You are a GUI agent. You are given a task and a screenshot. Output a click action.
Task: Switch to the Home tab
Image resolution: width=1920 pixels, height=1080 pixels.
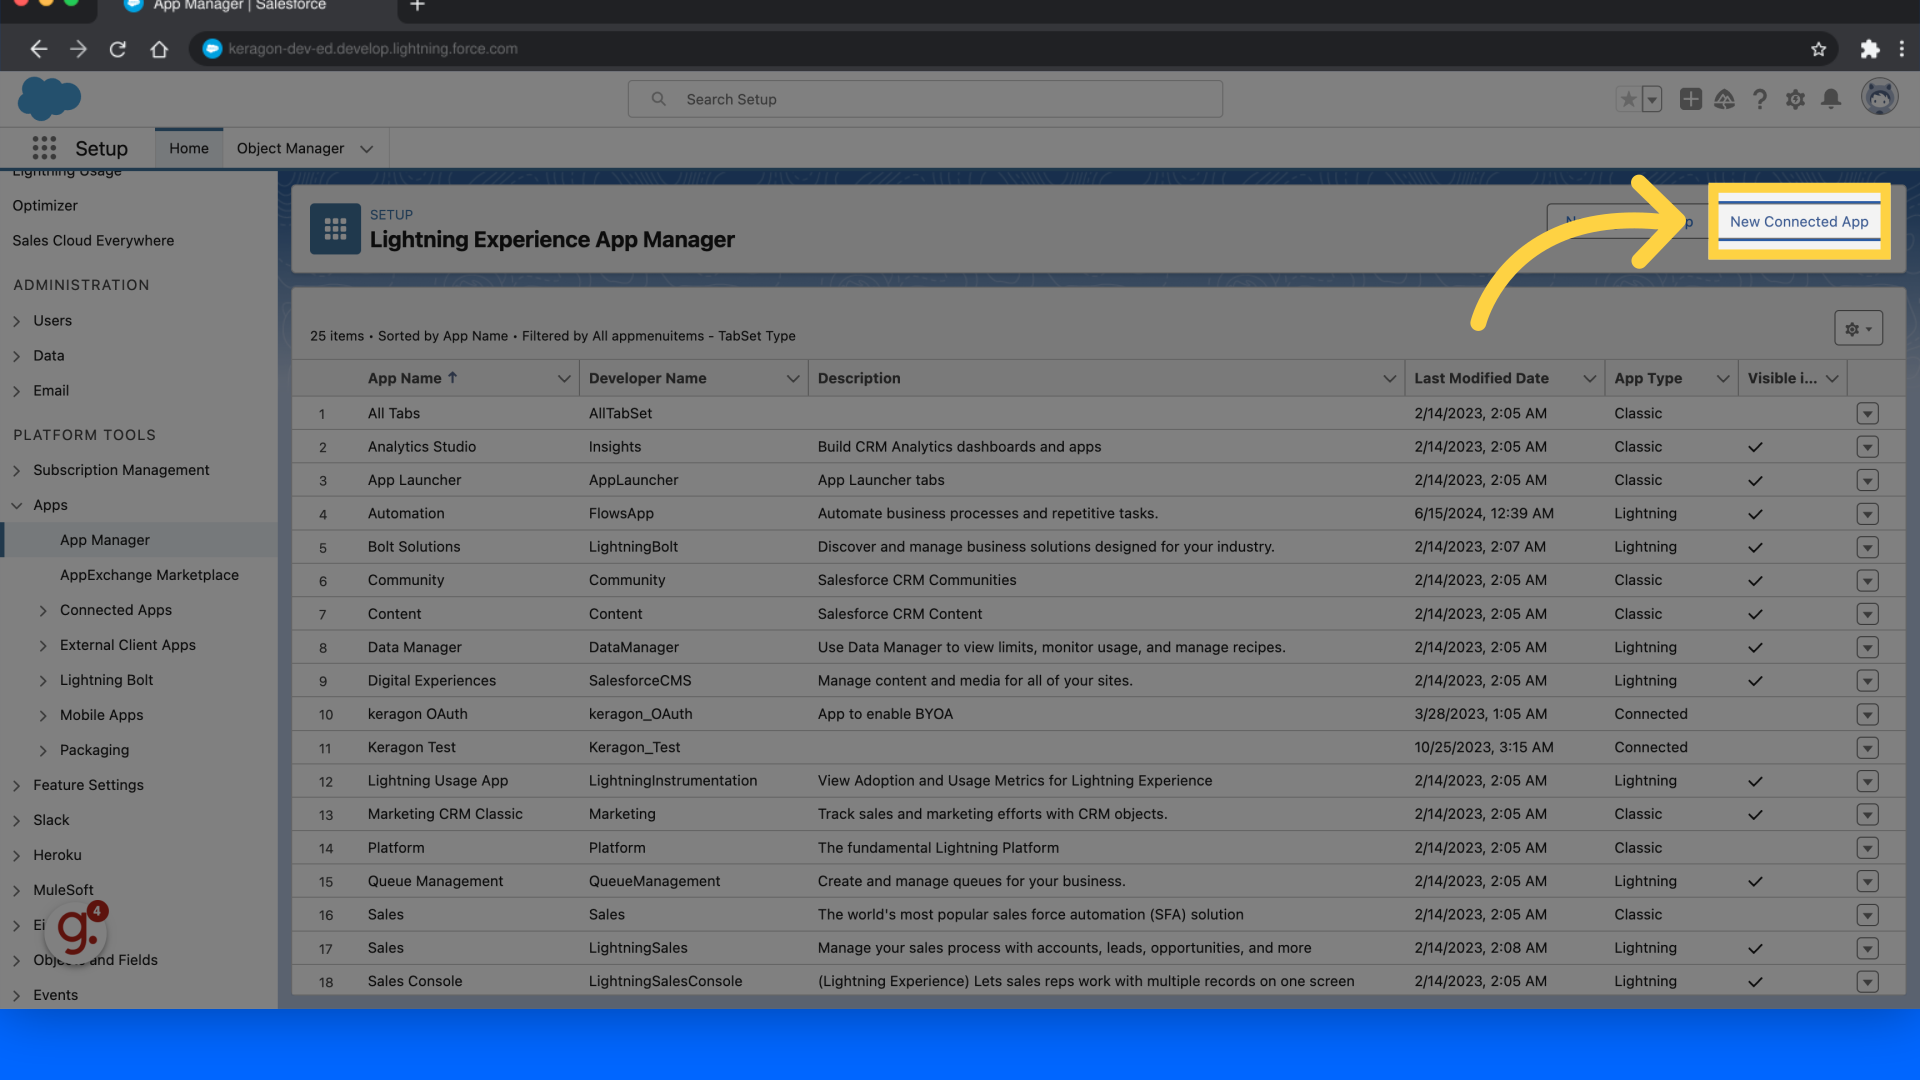[189, 148]
